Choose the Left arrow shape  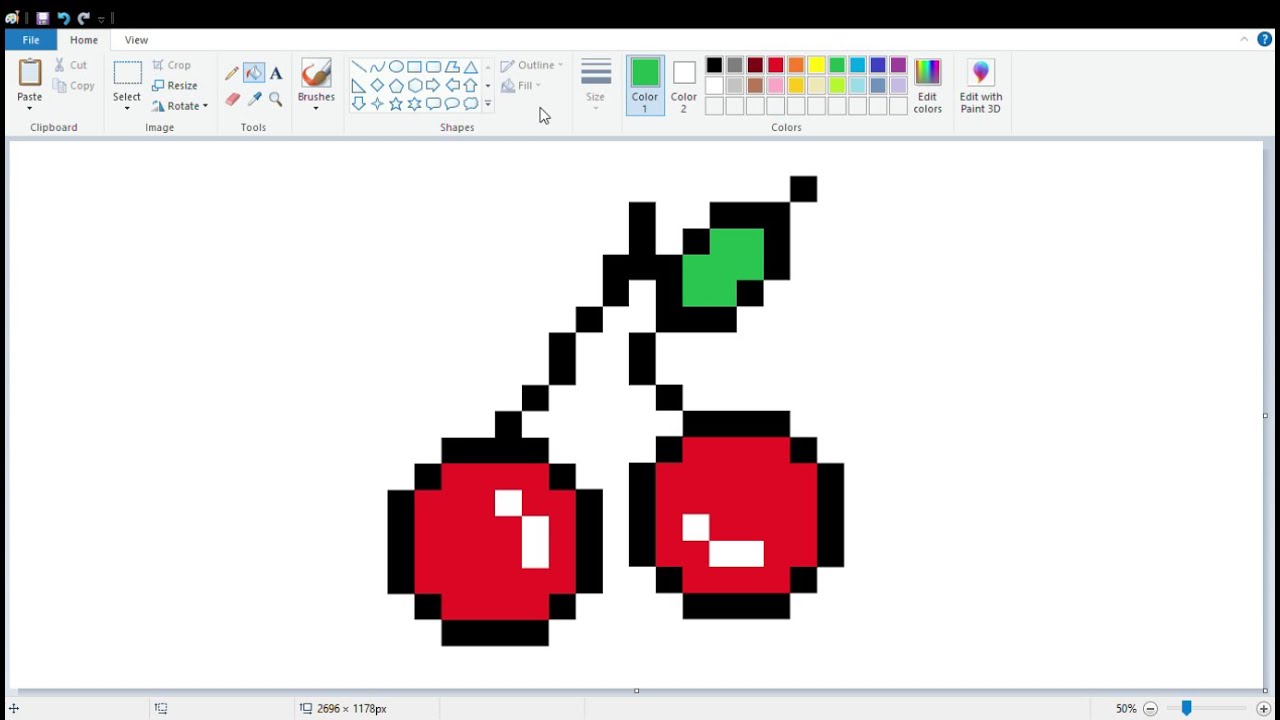tap(452, 85)
